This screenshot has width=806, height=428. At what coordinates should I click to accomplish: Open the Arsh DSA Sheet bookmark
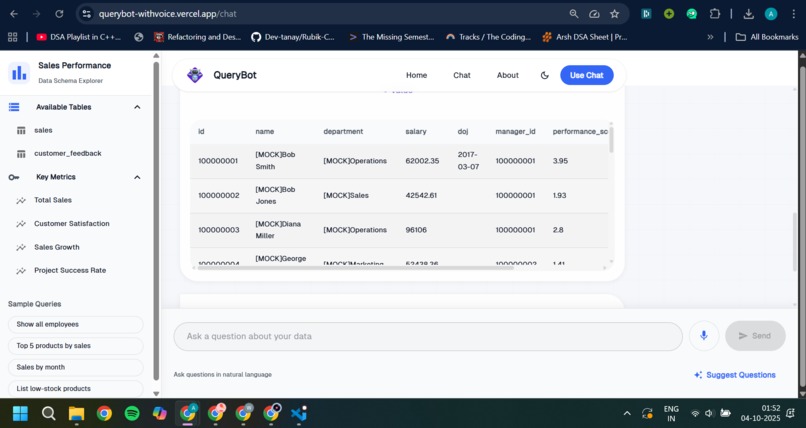tap(585, 37)
